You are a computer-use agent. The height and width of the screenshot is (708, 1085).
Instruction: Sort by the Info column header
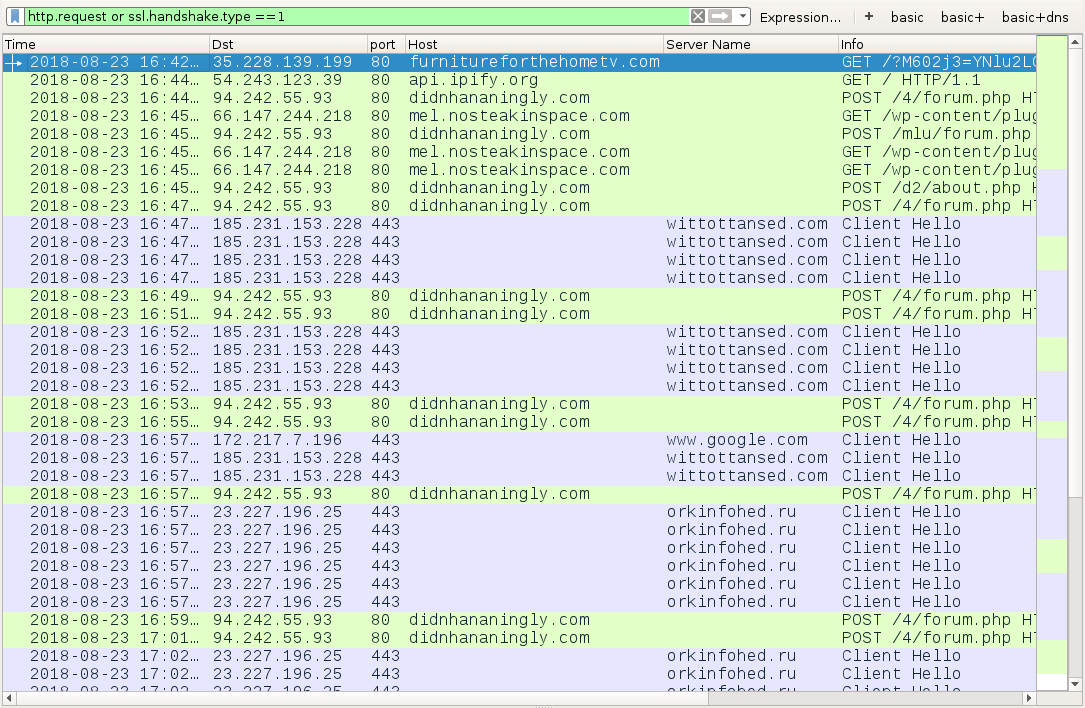[x=937, y=44]
